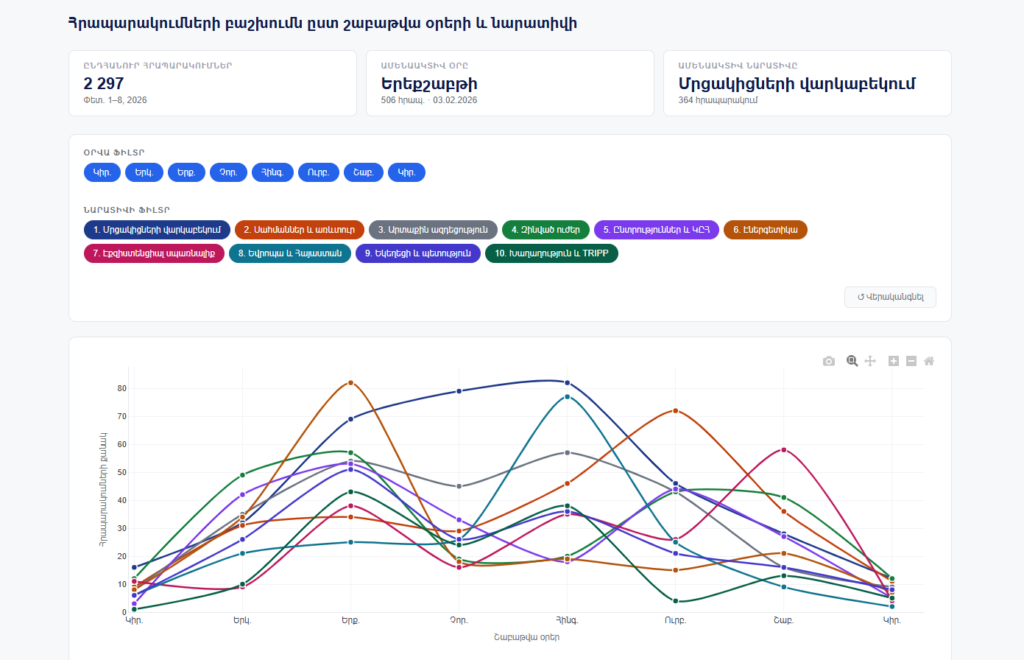Toggle the Հինգ. day filter chip
The width and height of the screenshot is (1024, 660).
[272, 173]
